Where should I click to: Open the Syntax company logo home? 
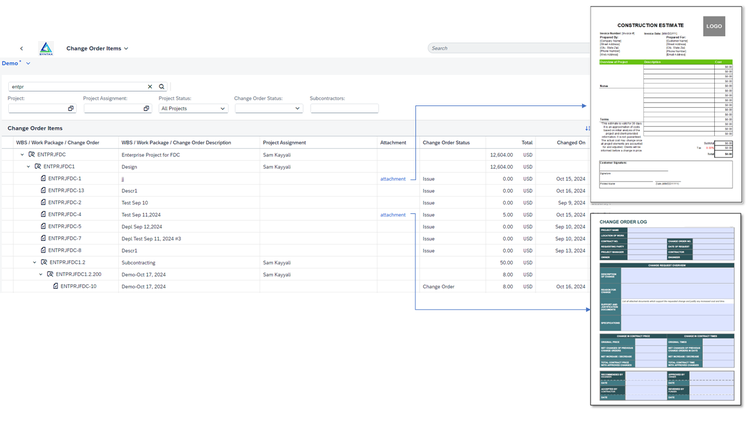46,48
